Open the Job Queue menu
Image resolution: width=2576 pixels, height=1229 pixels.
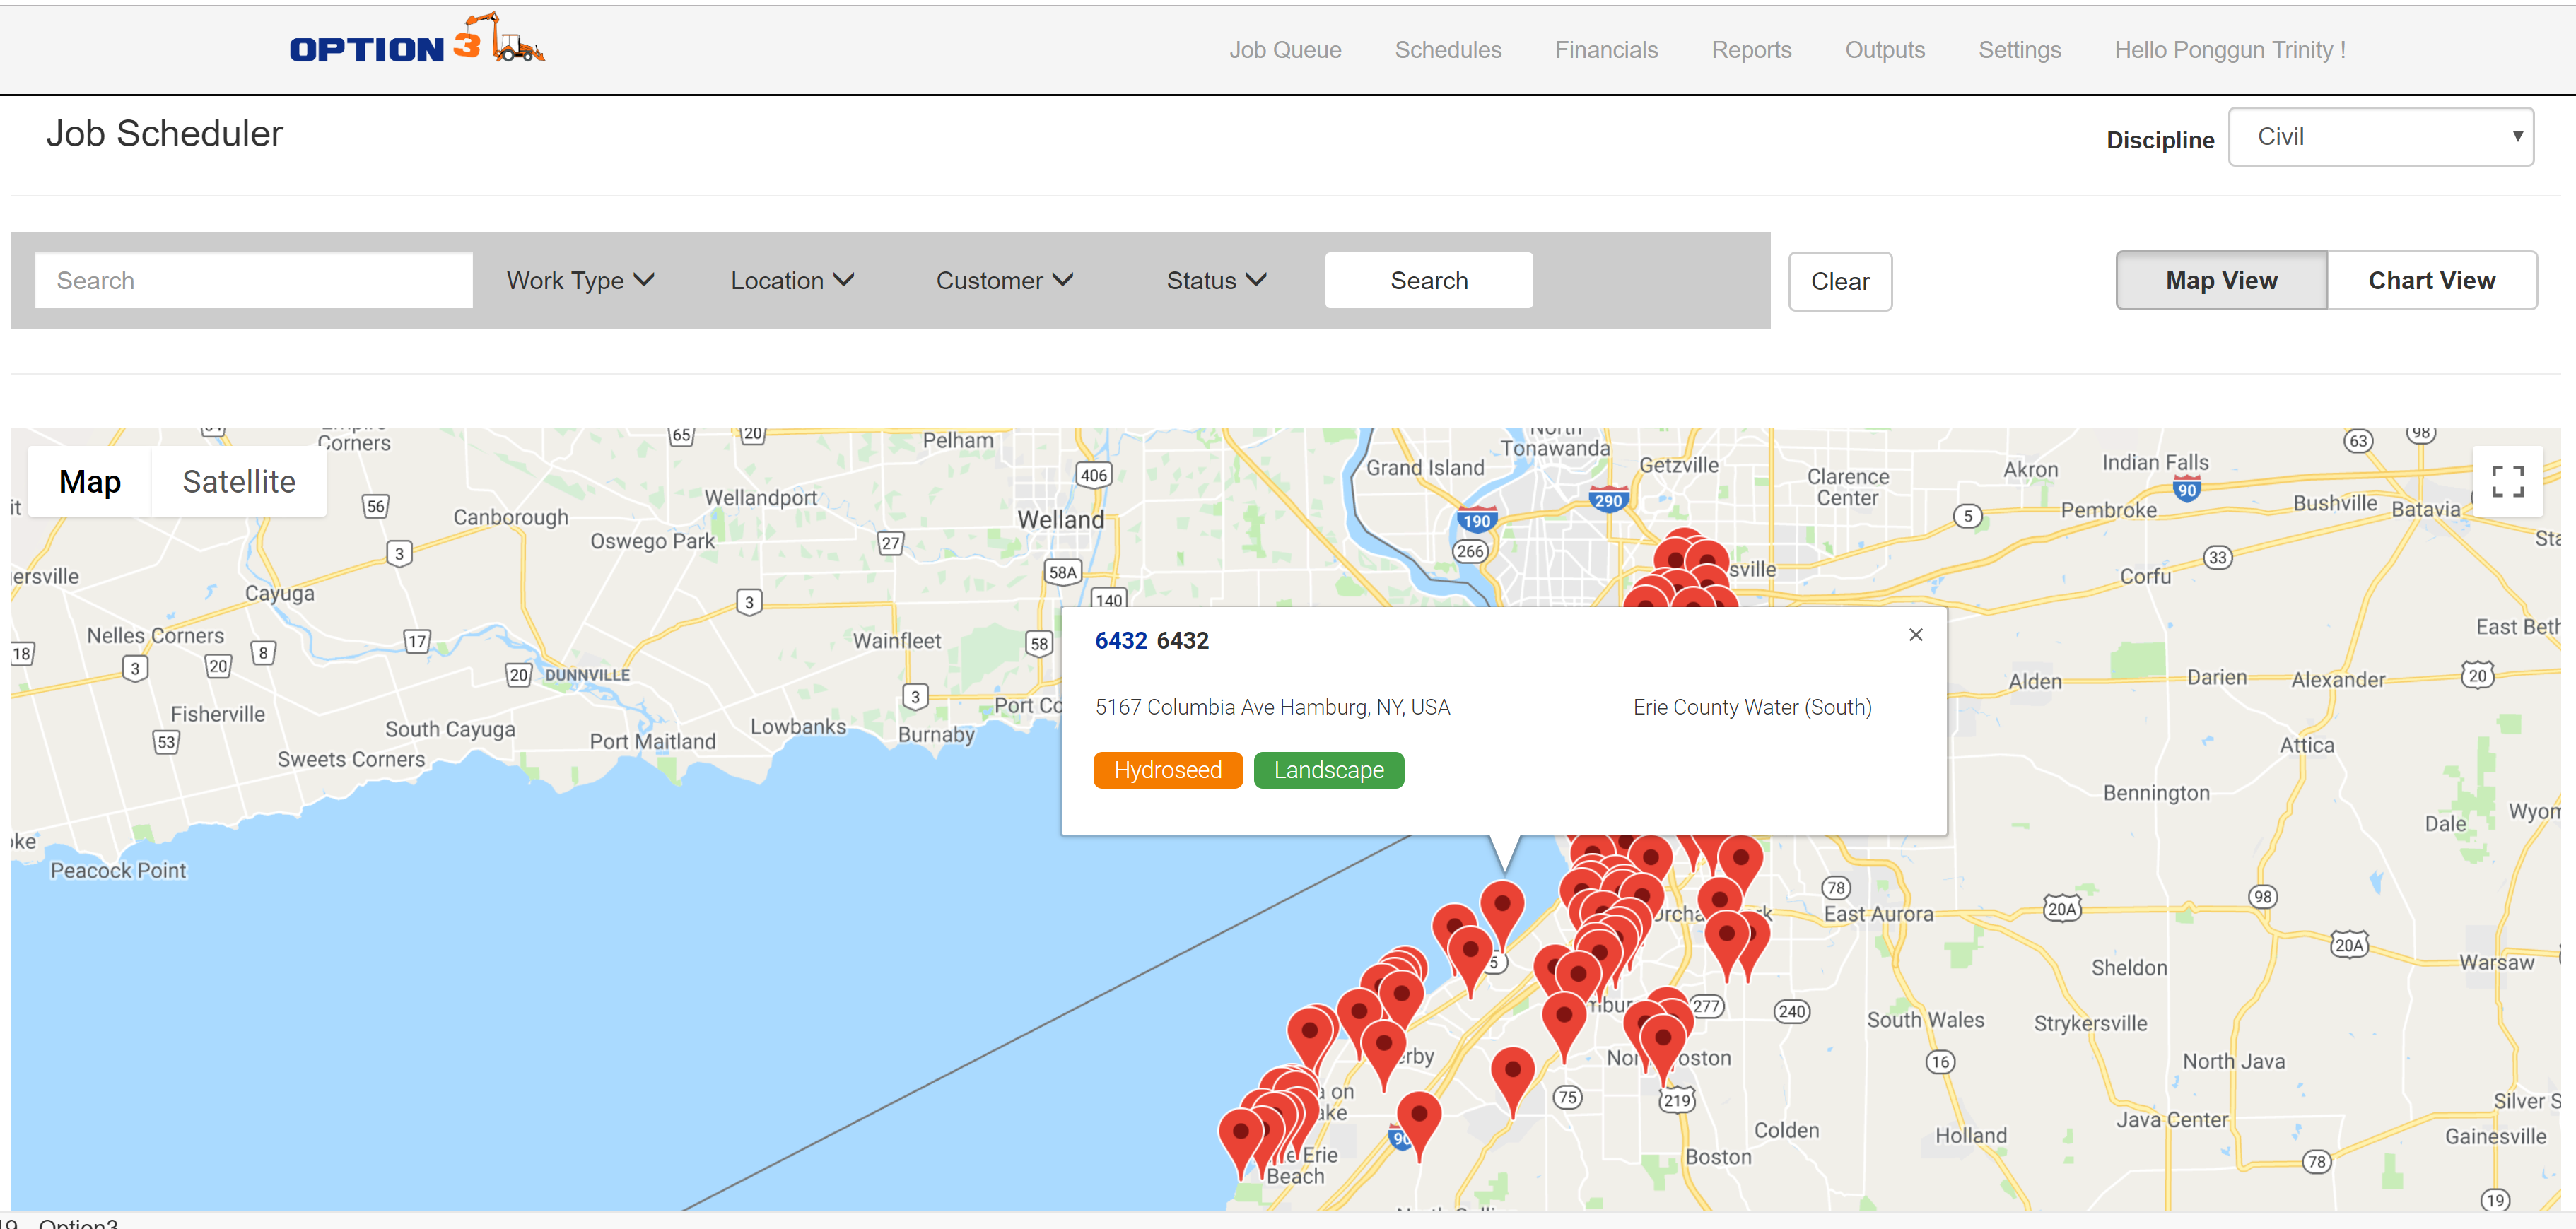(1285, 50)
